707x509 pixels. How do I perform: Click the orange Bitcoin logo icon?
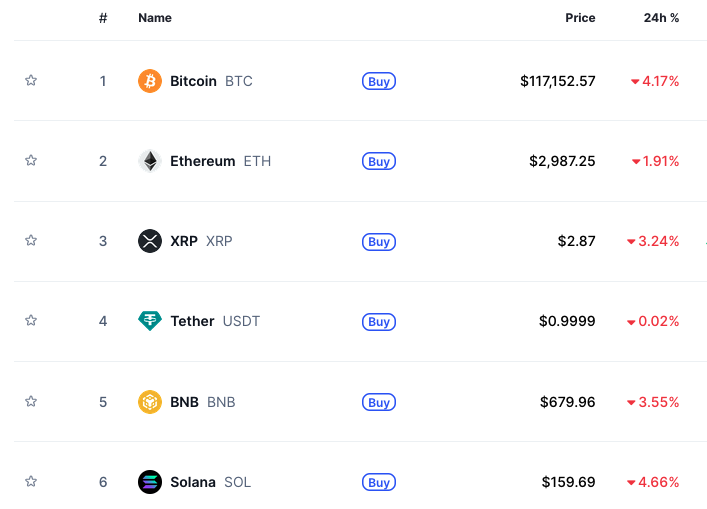tap(150, 81)
